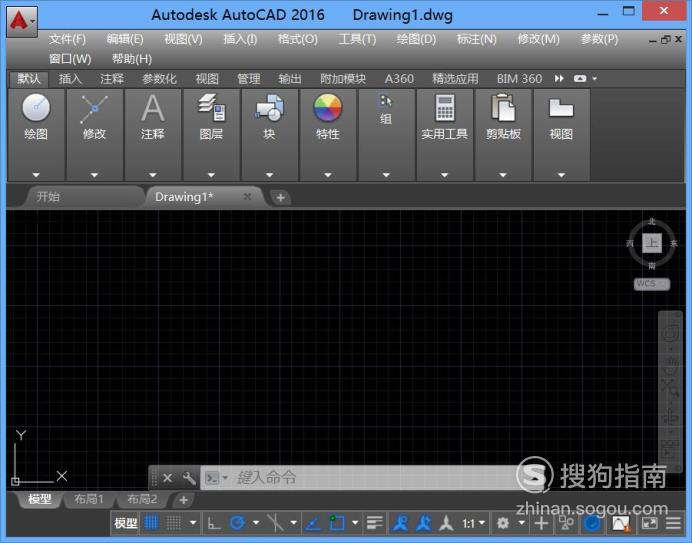Toggle snap mode dotted grid icon

point(173,523)
